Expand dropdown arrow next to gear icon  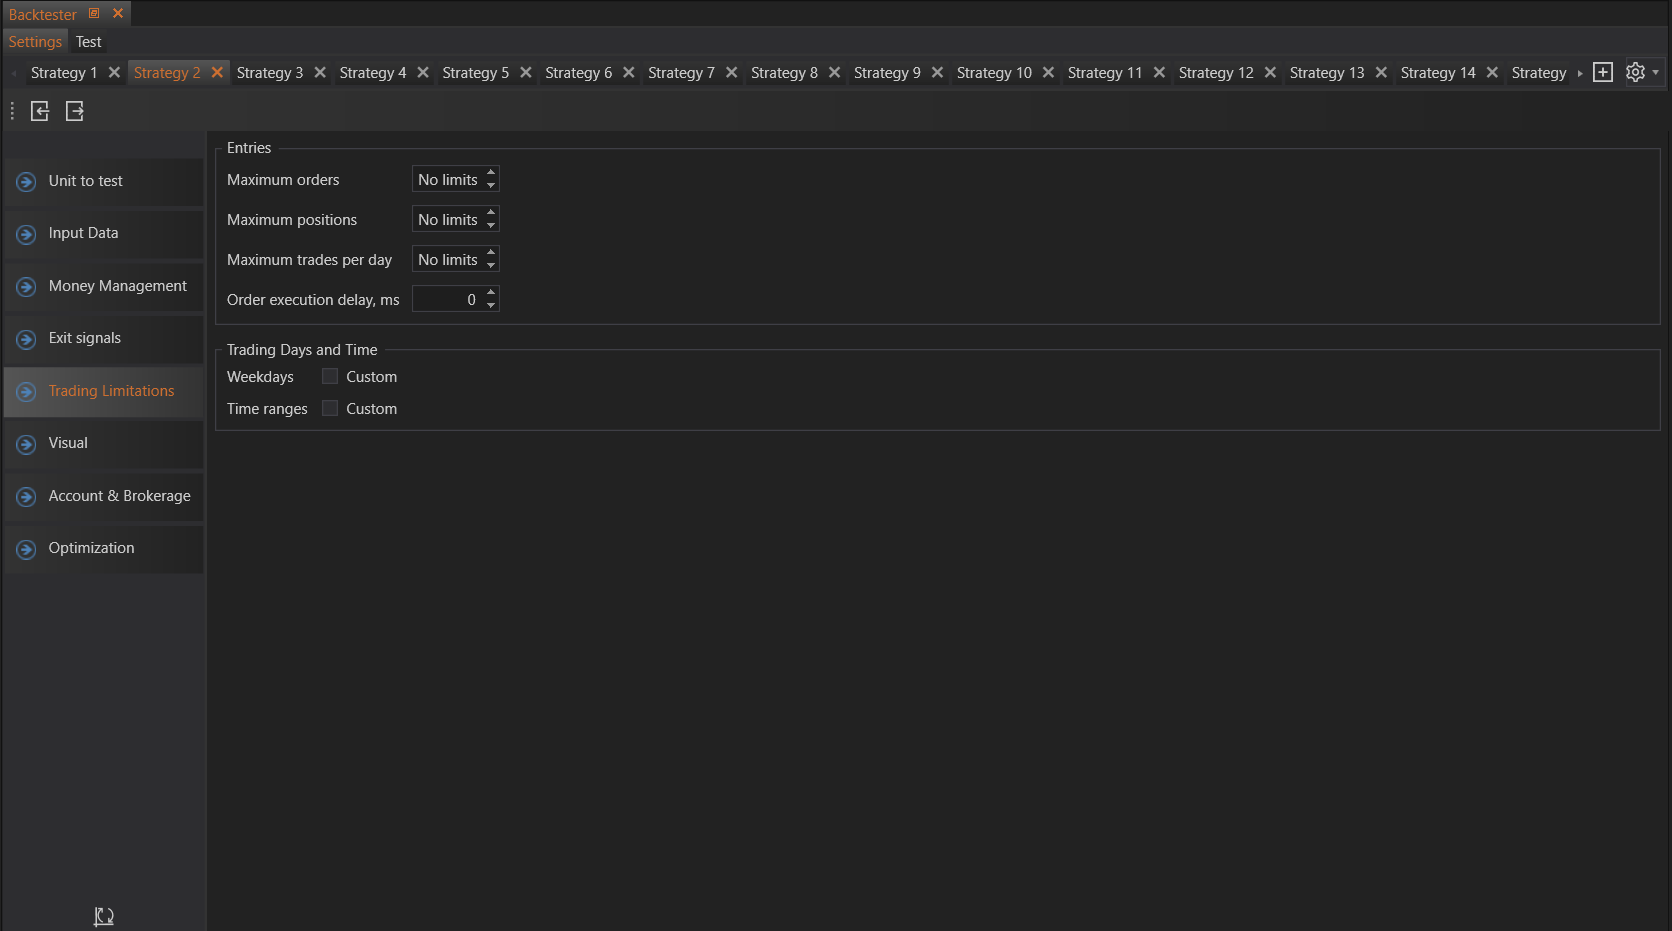(x=1655, y=73)
